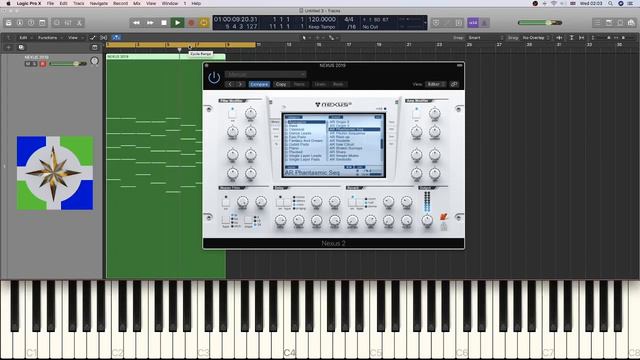The image size is (640, 360).
Task: Start playback with green Play button
Action: pos(177,23)
